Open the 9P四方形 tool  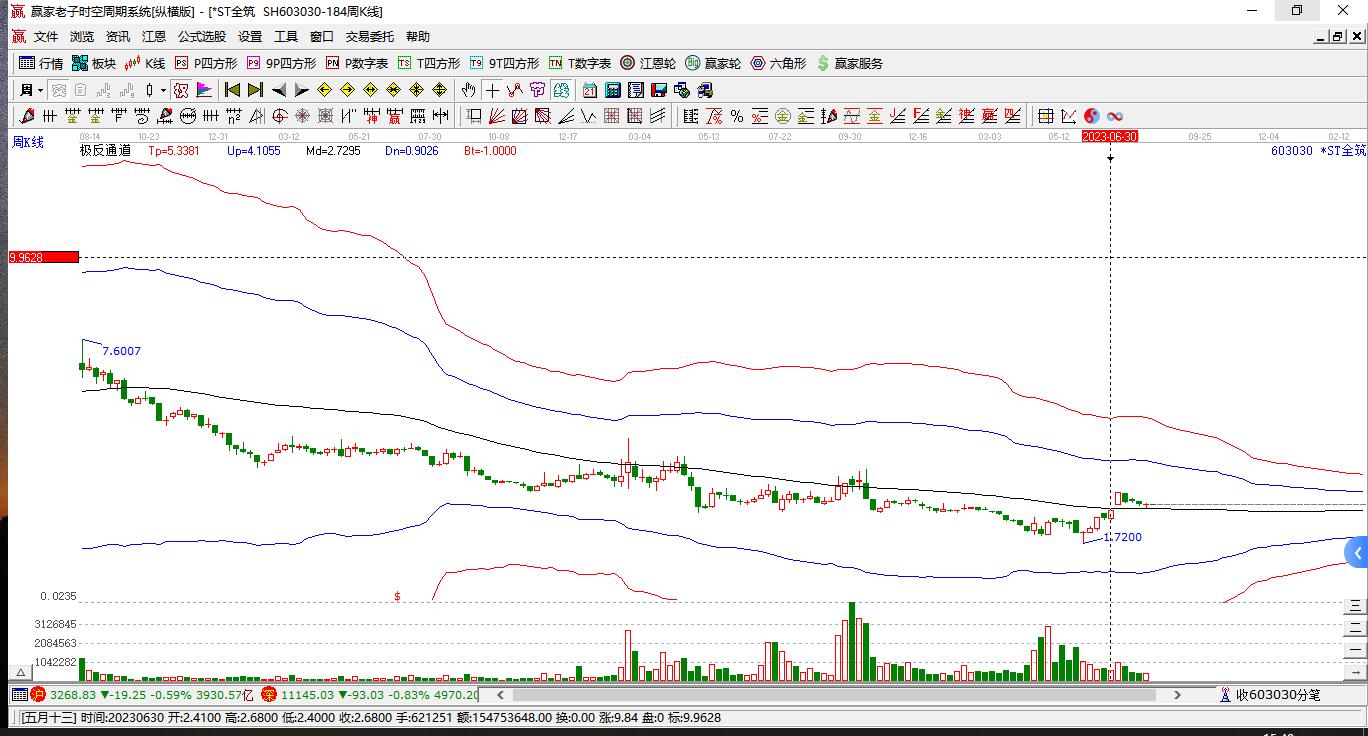click(x=282, y=63)
